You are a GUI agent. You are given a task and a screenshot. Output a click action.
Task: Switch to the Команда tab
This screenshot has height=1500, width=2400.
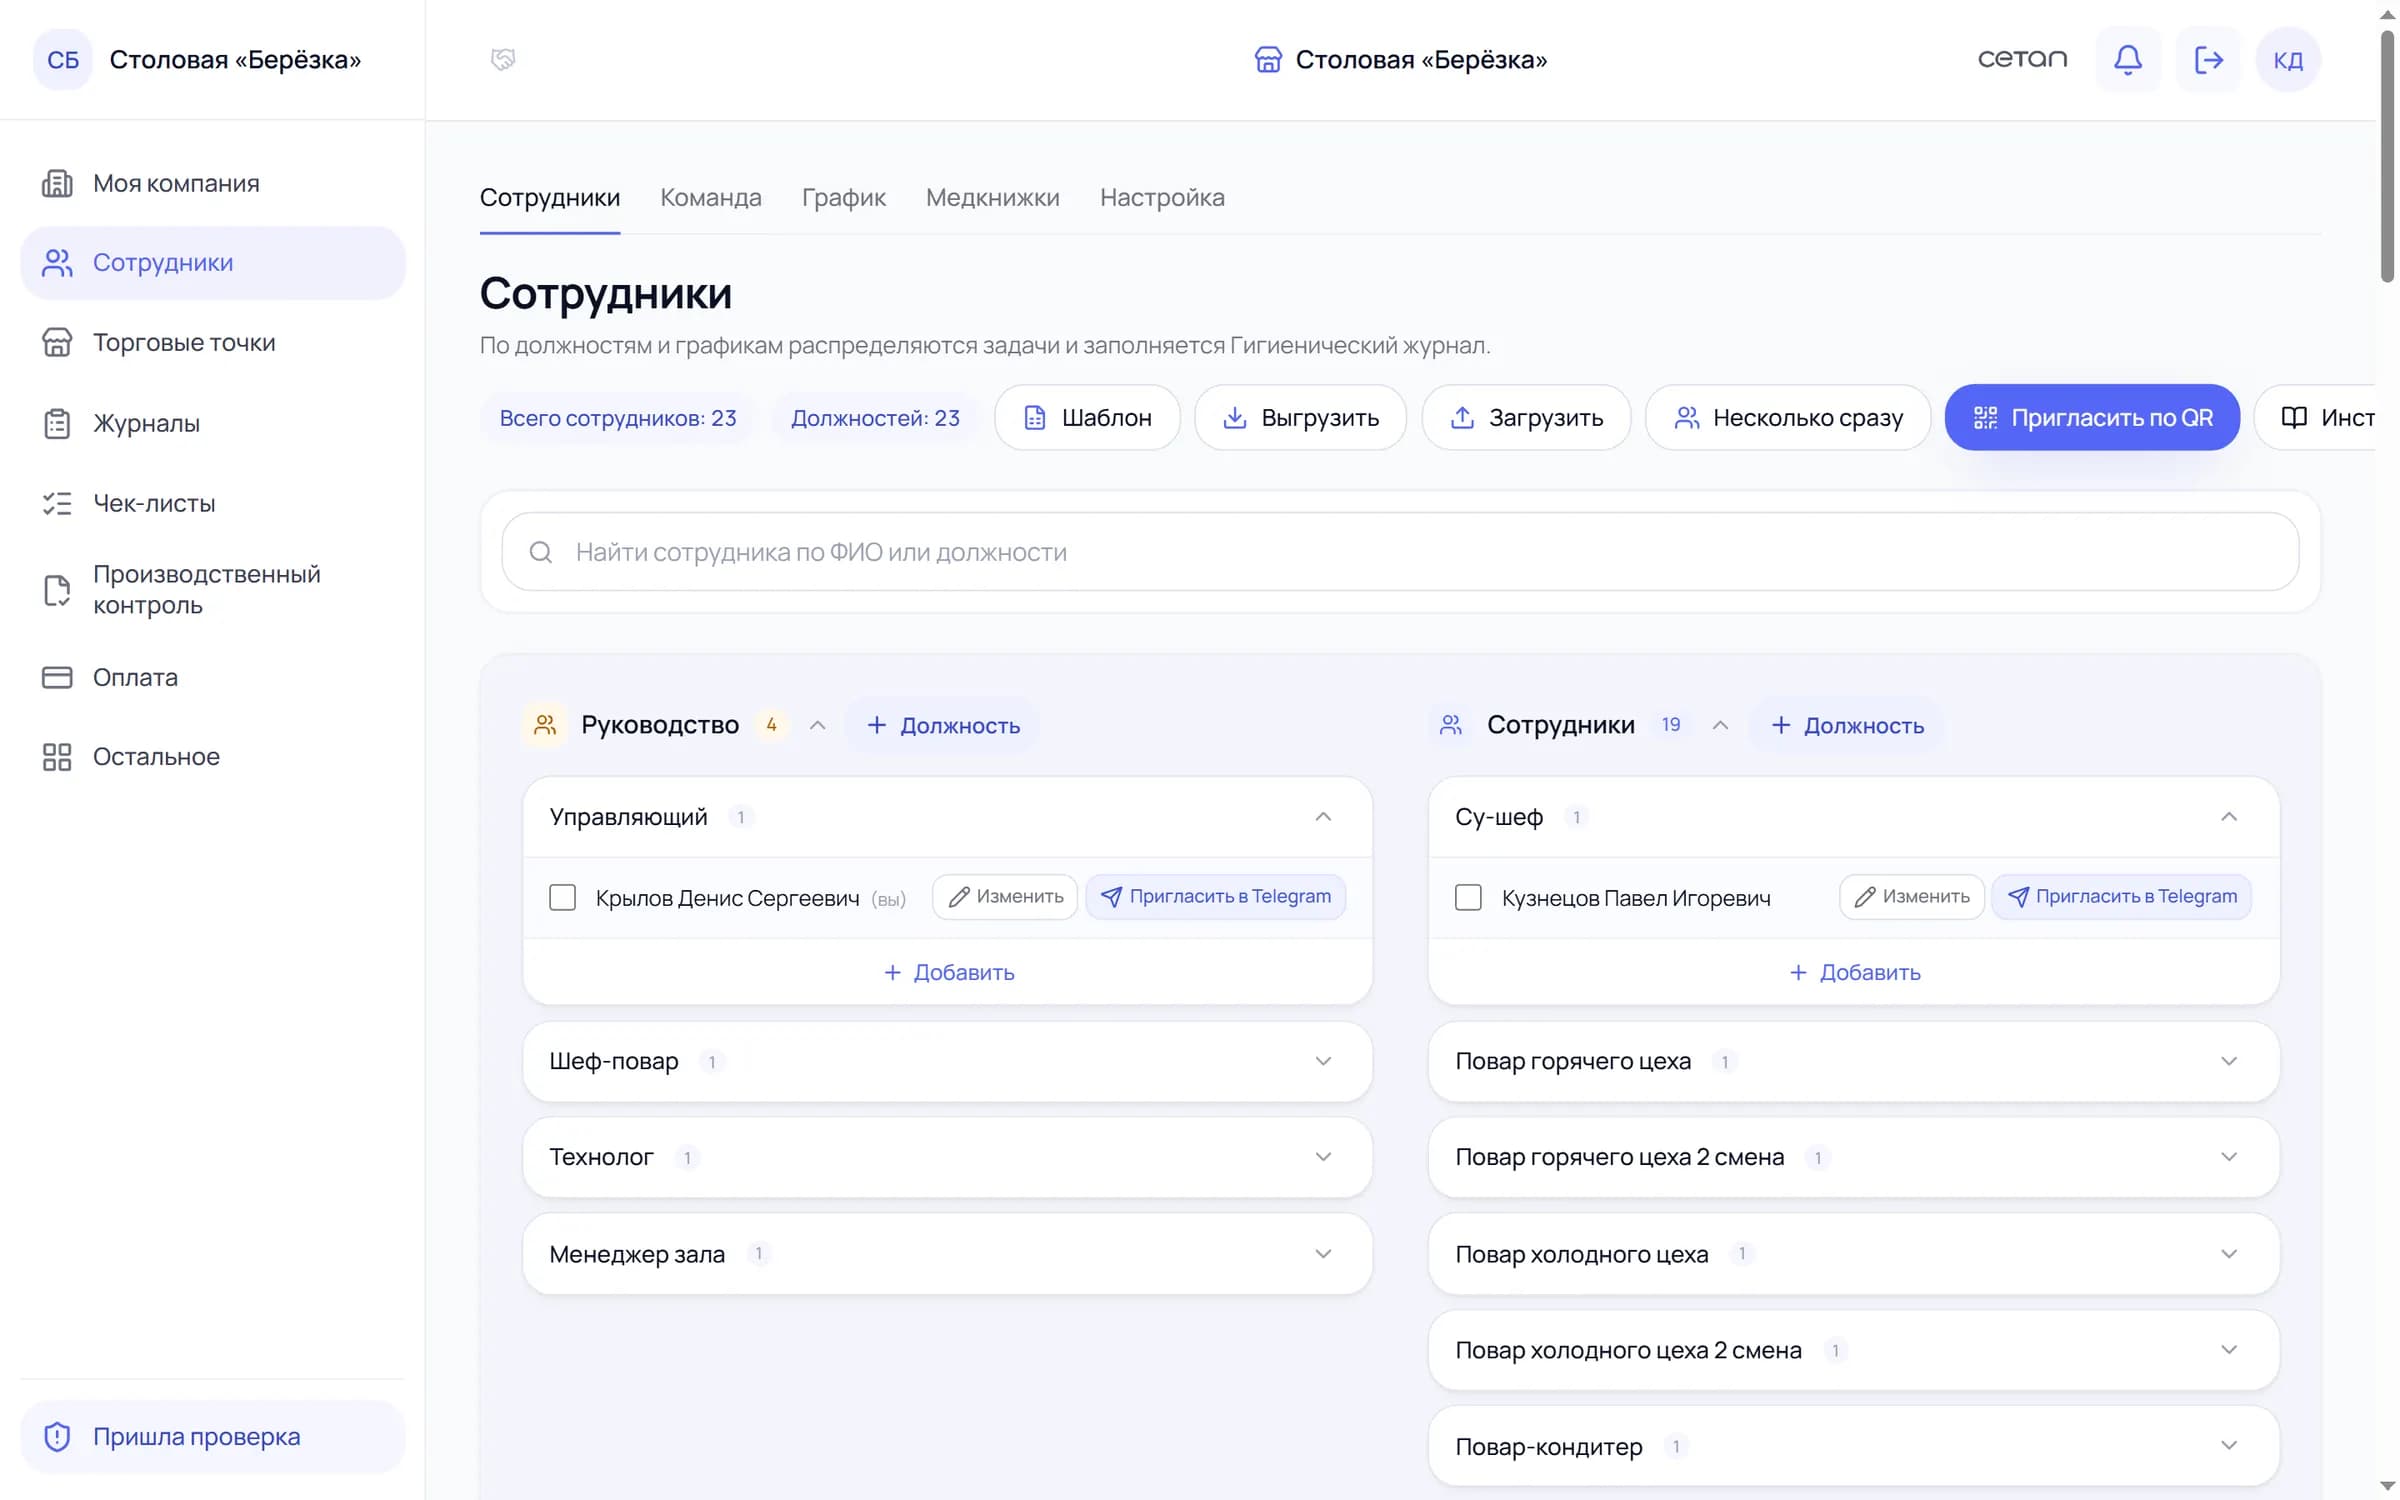tap(710, 198)
